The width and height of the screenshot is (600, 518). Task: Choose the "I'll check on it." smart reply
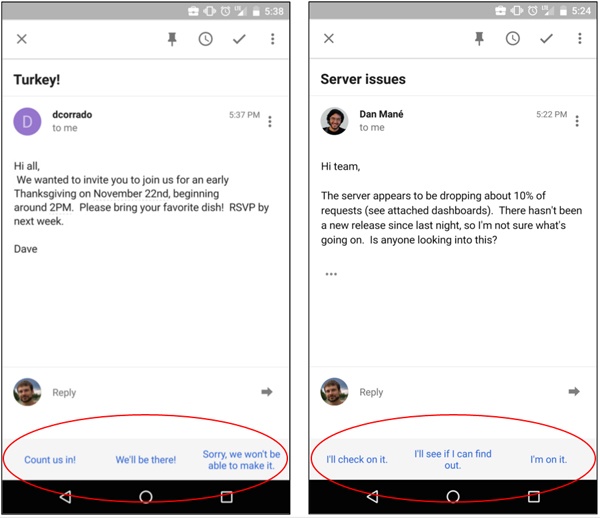click(x=357, y=459)
